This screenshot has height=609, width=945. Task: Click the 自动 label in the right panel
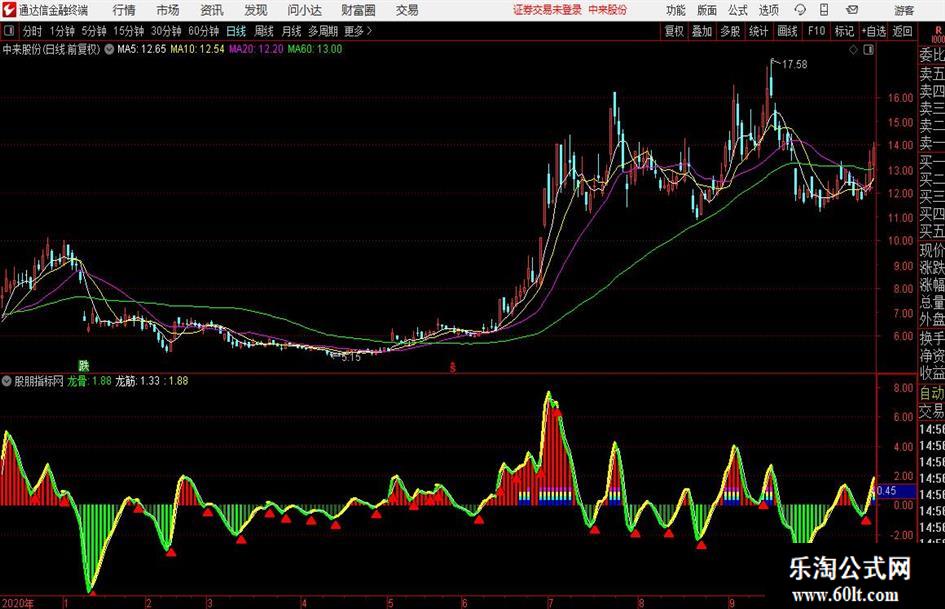click(932, 394)
